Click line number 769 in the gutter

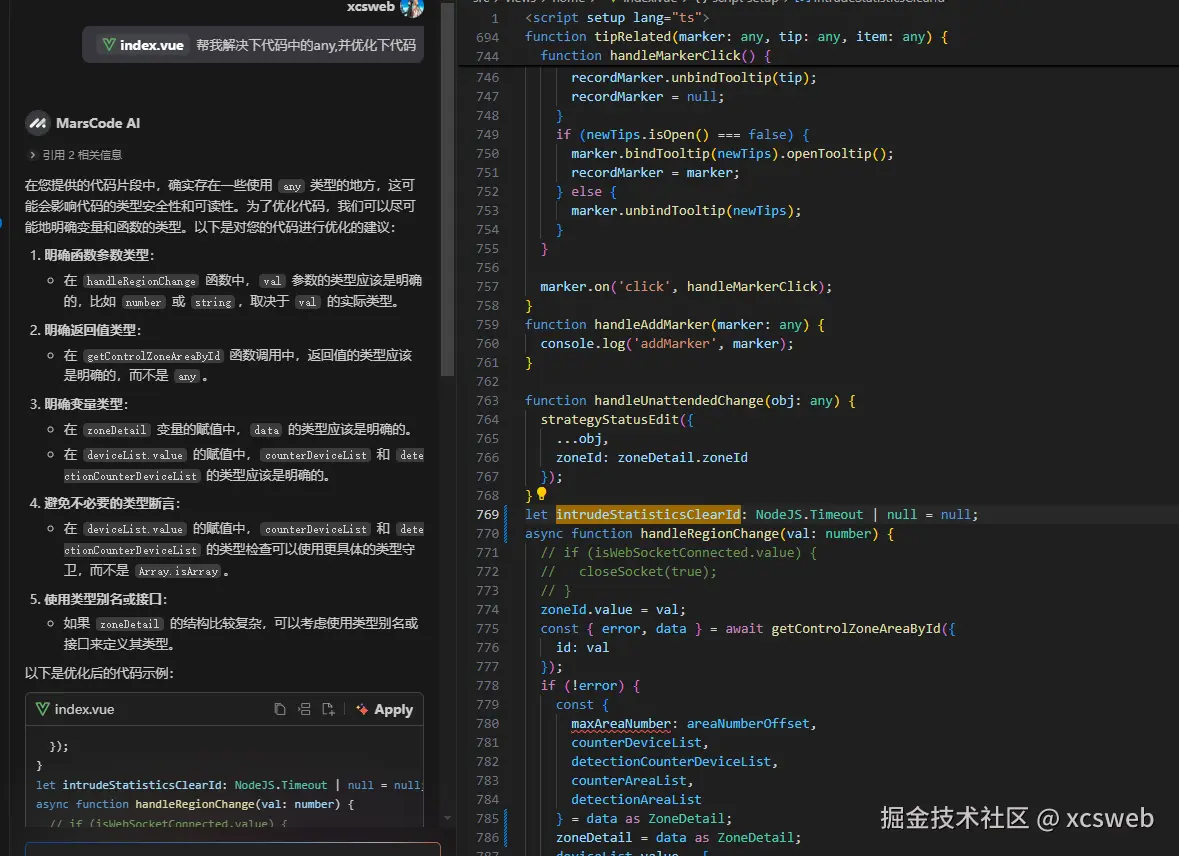pyautogui.click(x=487, y=515)
